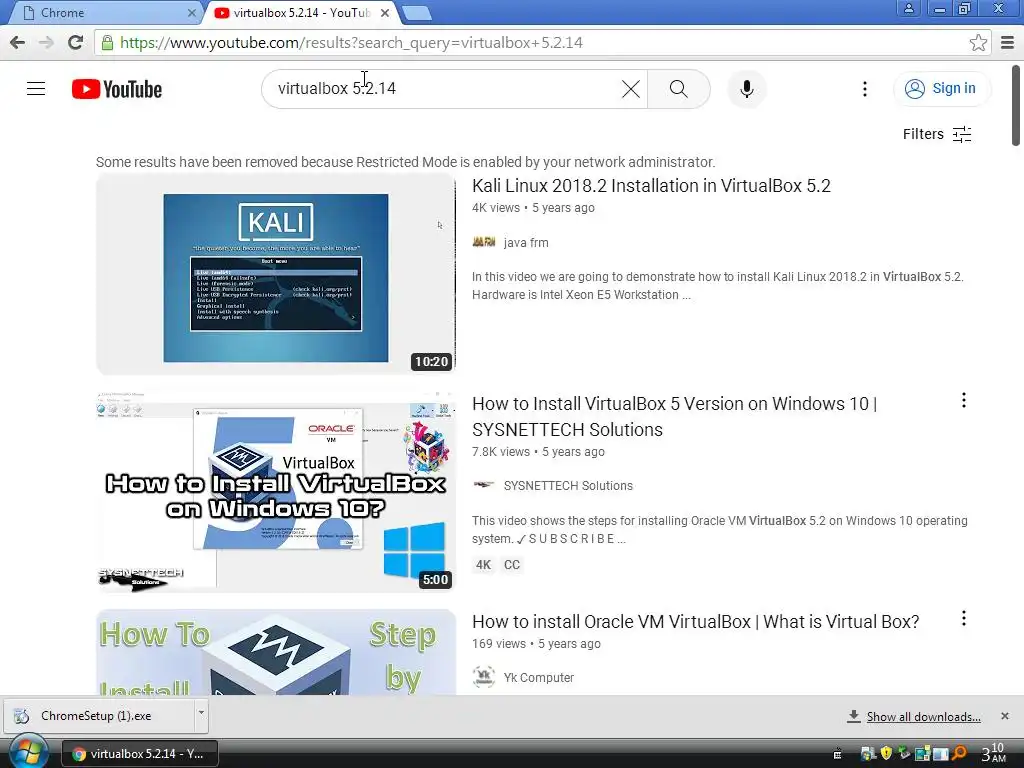1024x768 pixels.
Task: Open the taskbar clock
Action: pyautogui.click(x=994, y=753)
